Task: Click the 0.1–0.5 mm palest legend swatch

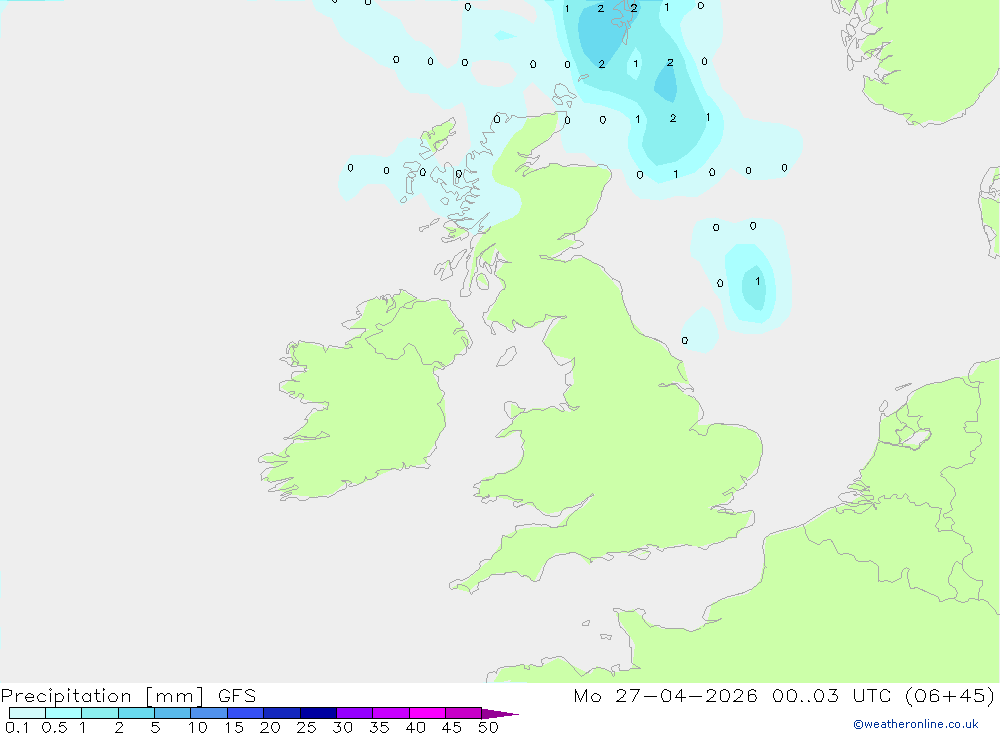Action: coord(27,713)
